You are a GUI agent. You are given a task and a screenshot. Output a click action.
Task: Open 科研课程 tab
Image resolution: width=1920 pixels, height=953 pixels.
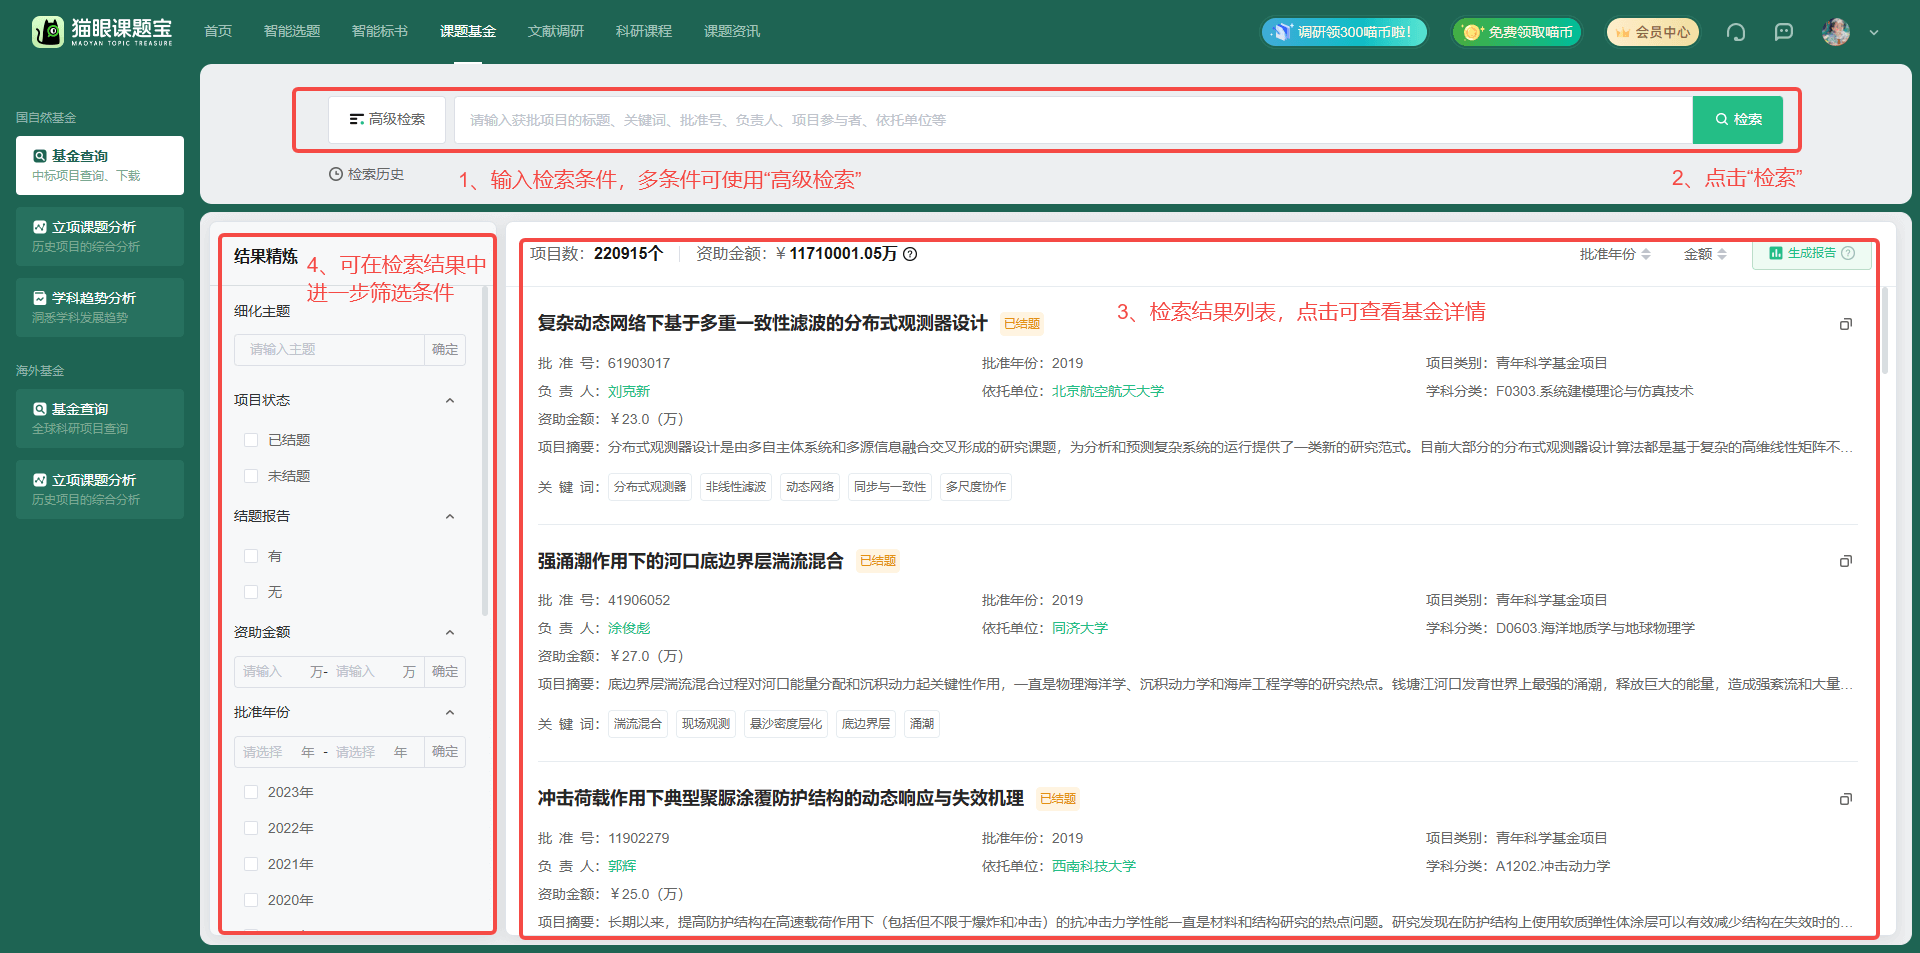[x=644, y=32]
